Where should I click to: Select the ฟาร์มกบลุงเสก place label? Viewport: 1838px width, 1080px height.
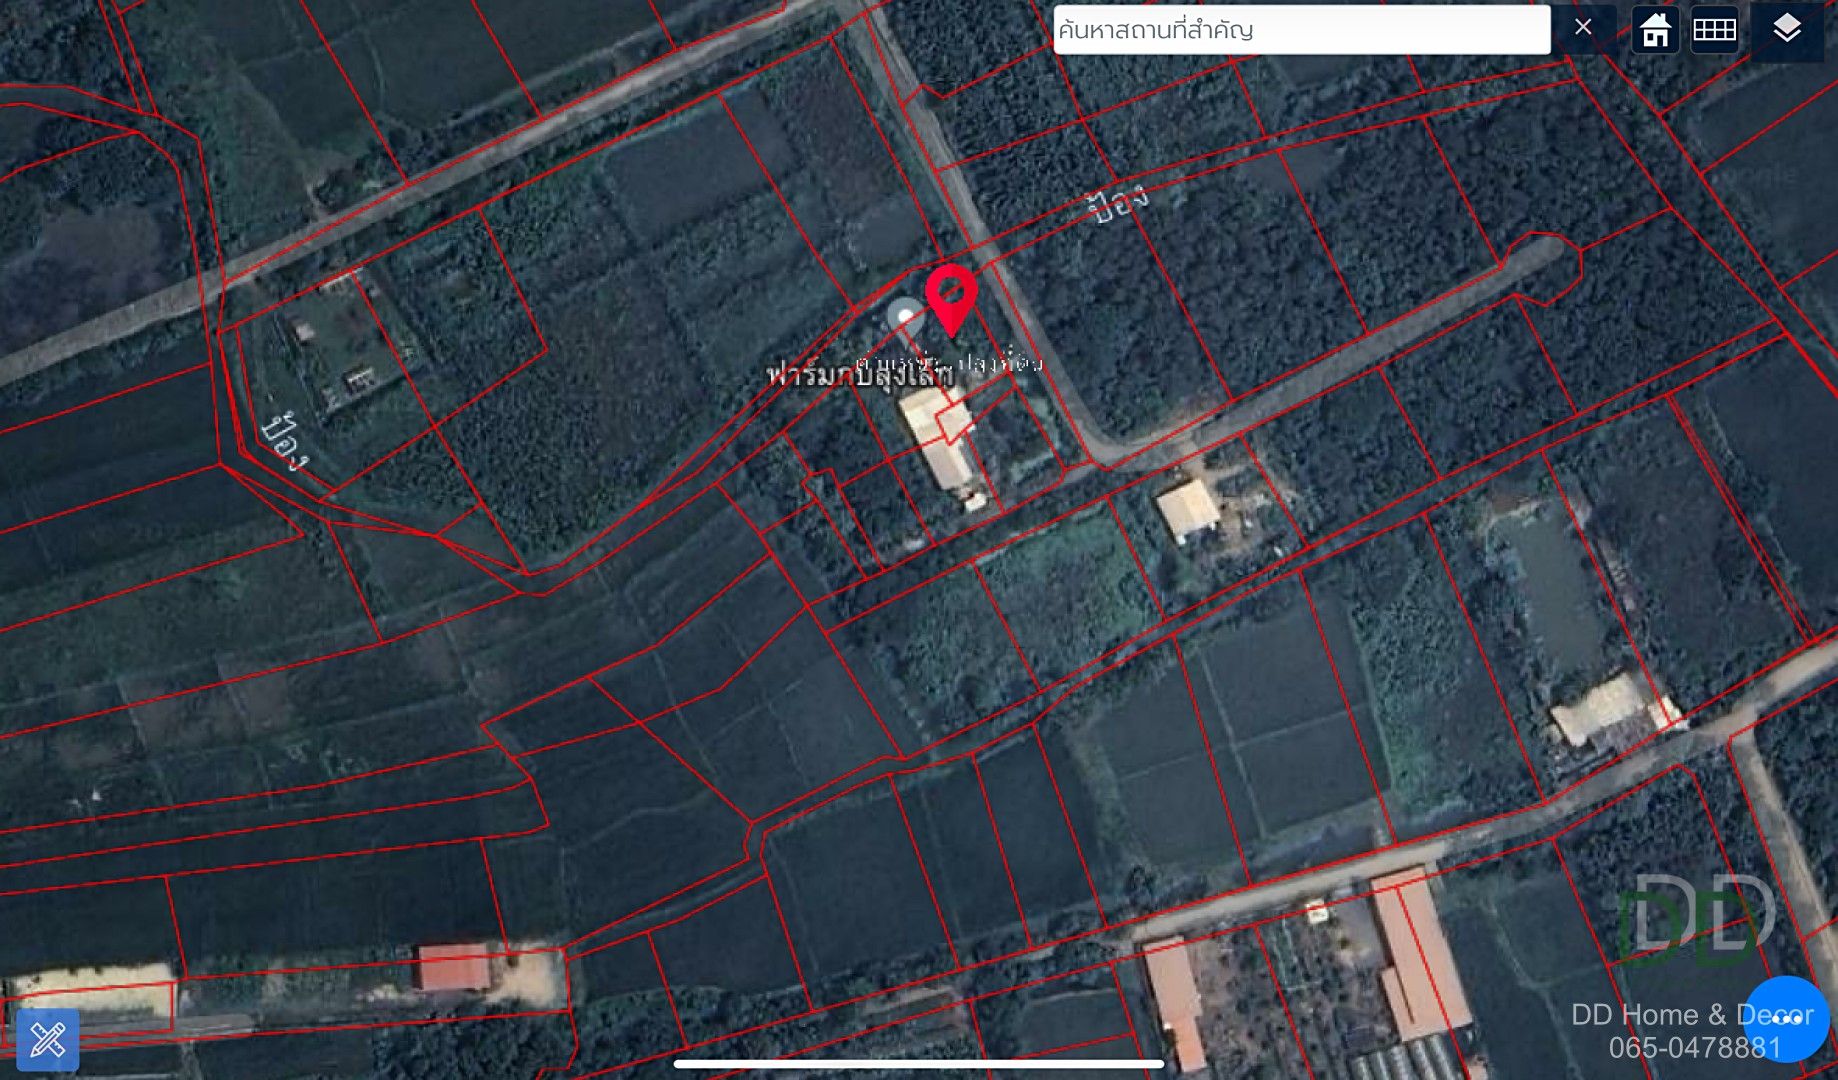tap(860, 375)
